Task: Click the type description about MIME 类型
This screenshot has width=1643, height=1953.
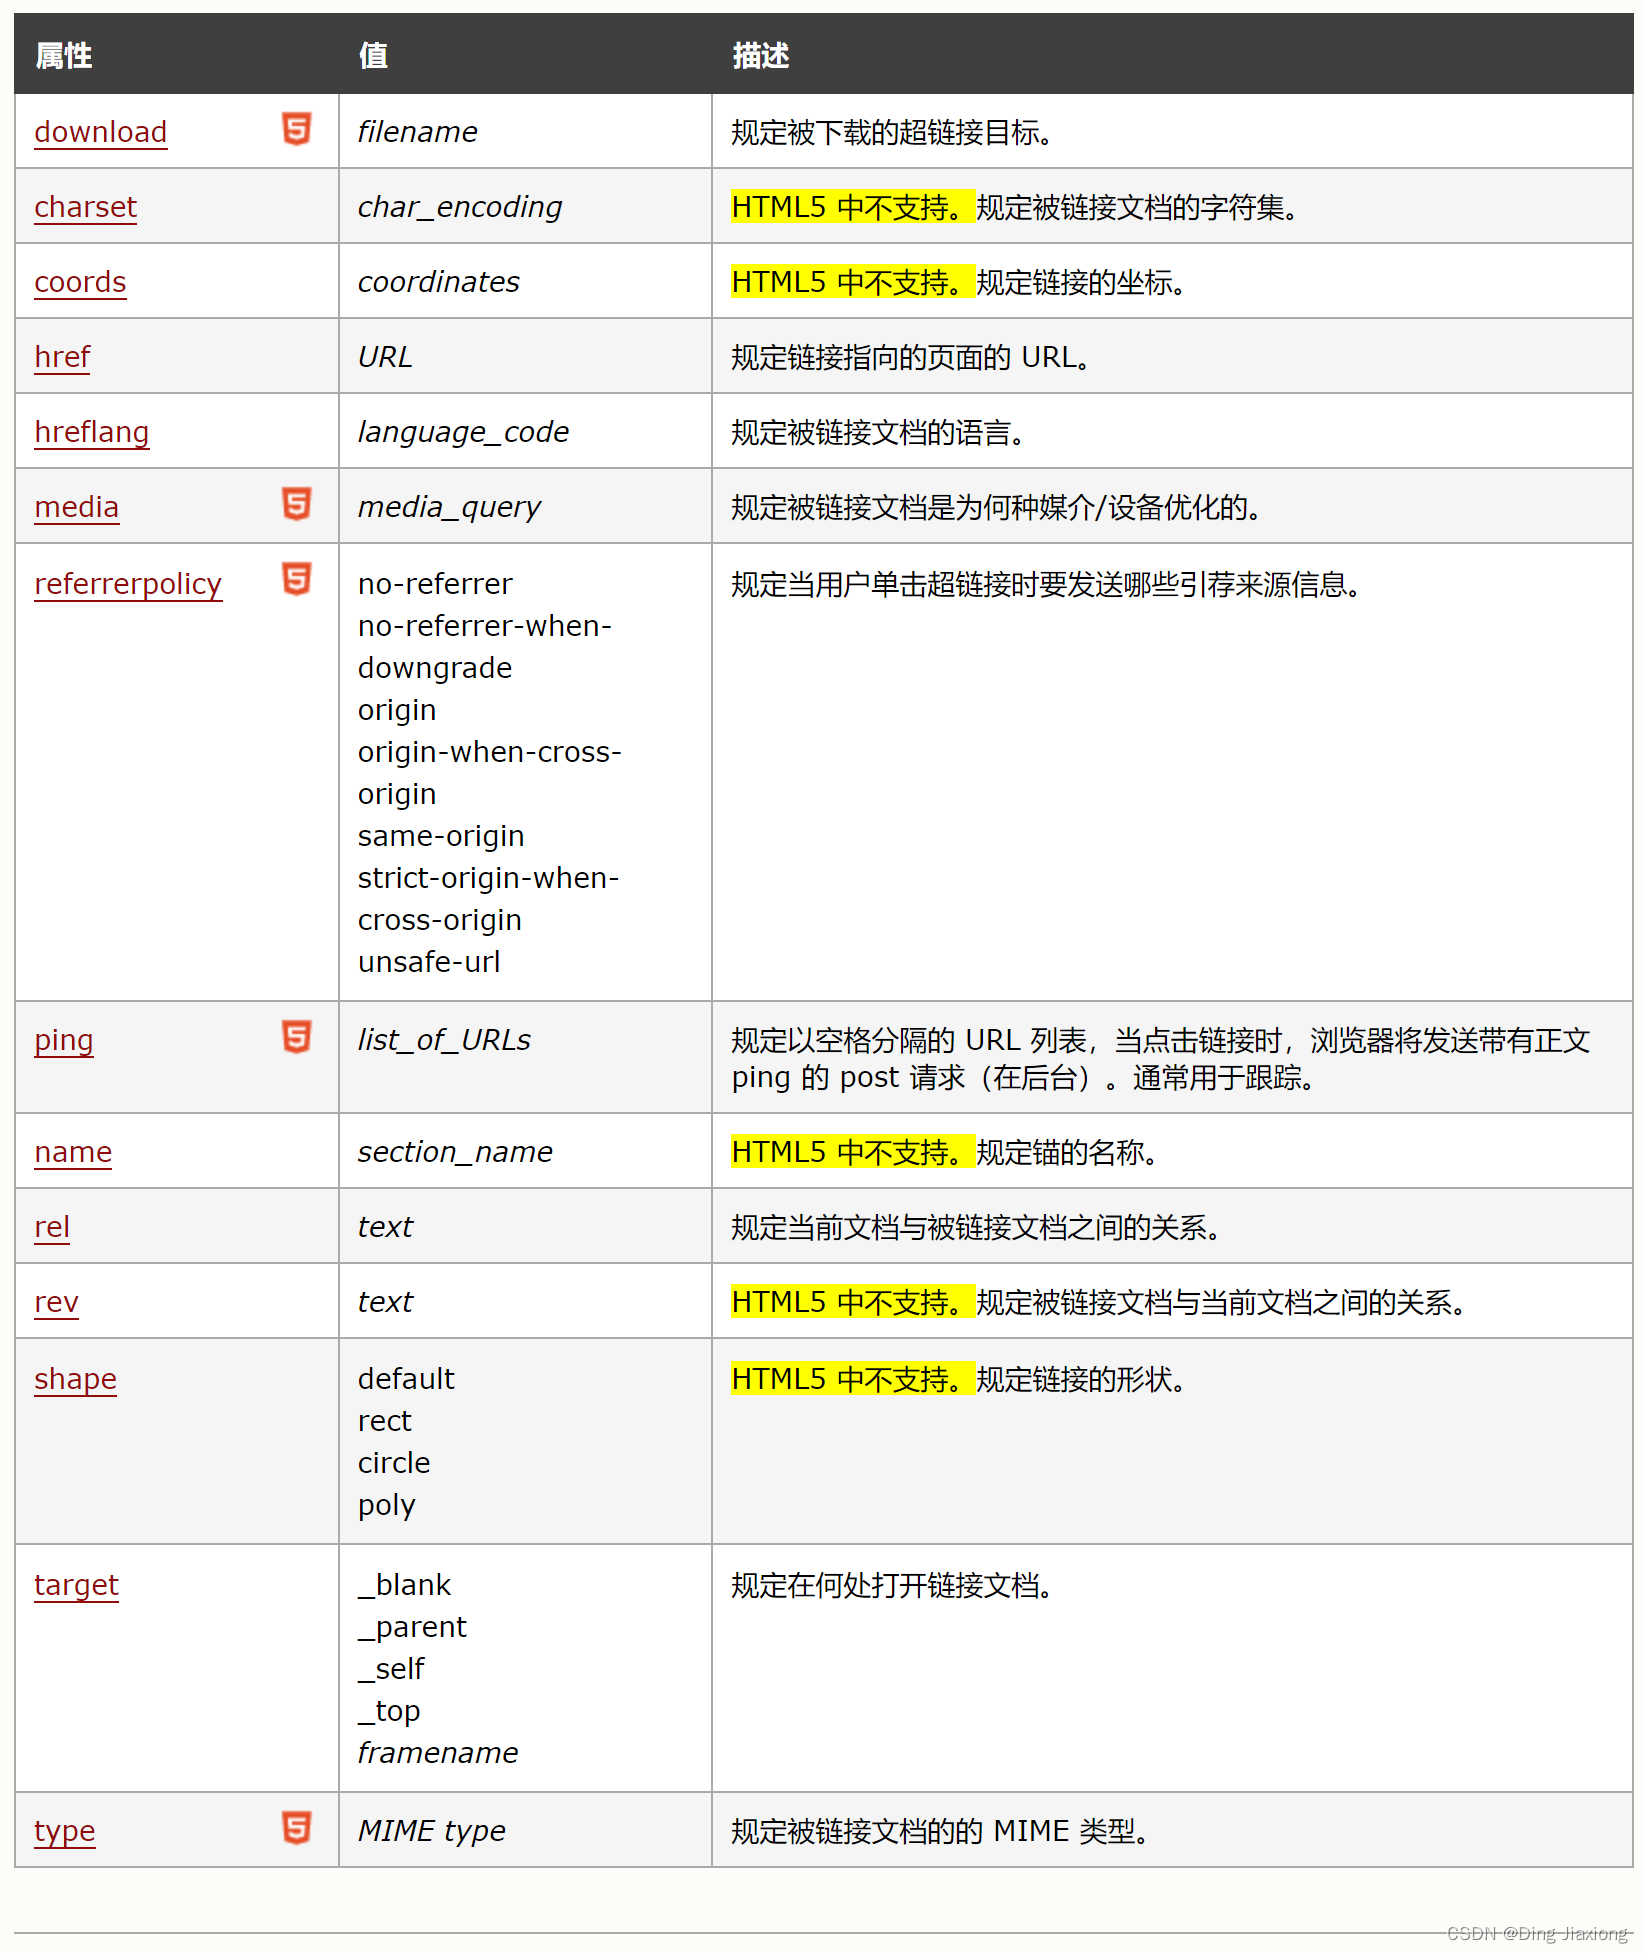Action: tap(940, 1831)
